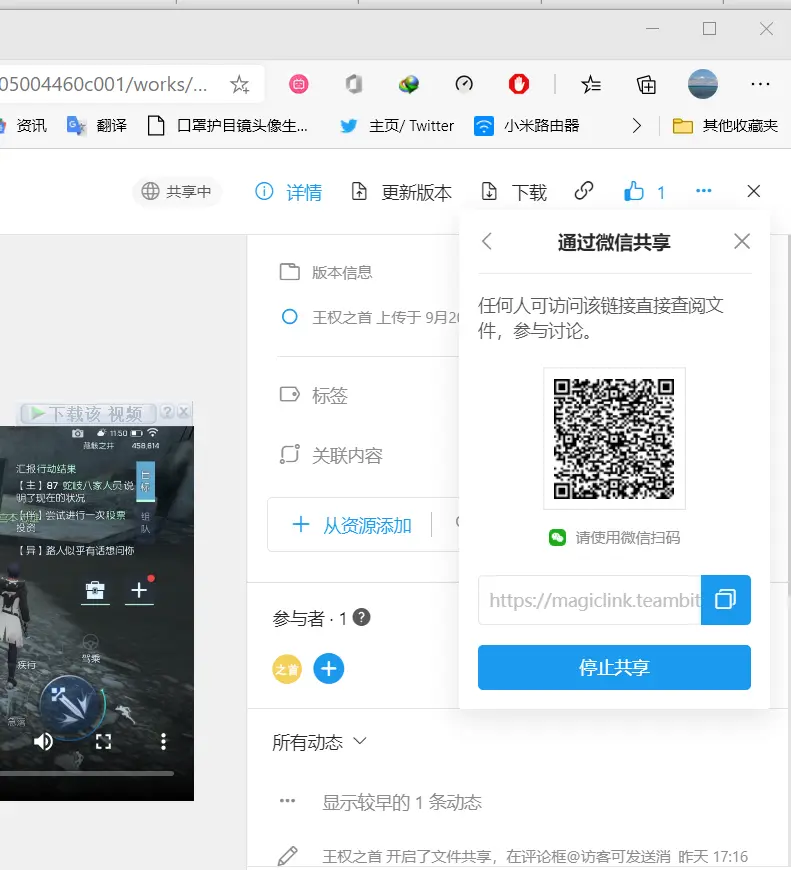Click the 下载 button

pos(514,192)
